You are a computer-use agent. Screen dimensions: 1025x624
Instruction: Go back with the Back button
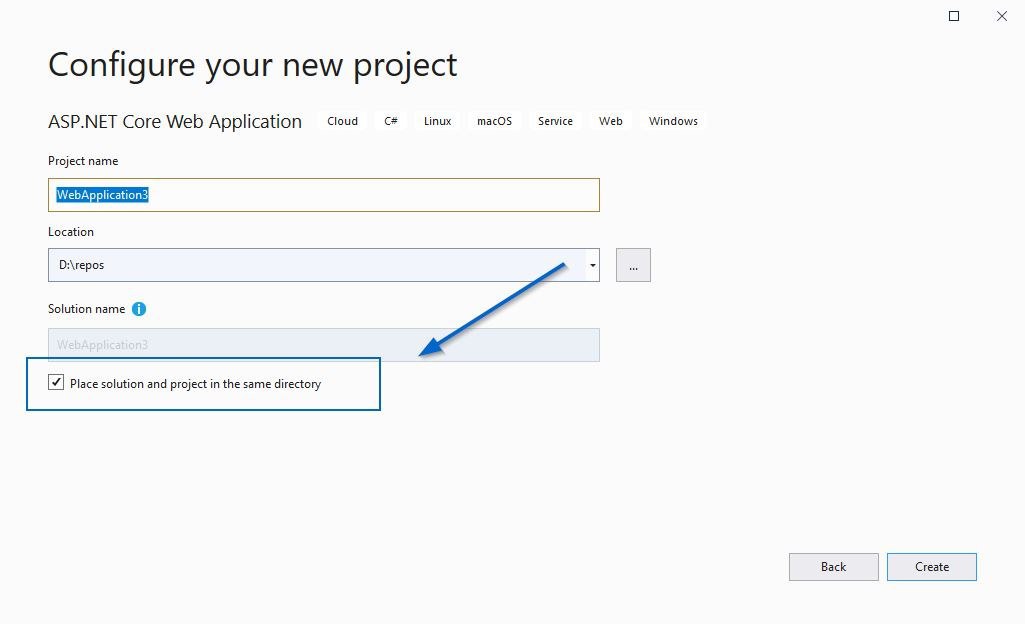coord(833,567)
